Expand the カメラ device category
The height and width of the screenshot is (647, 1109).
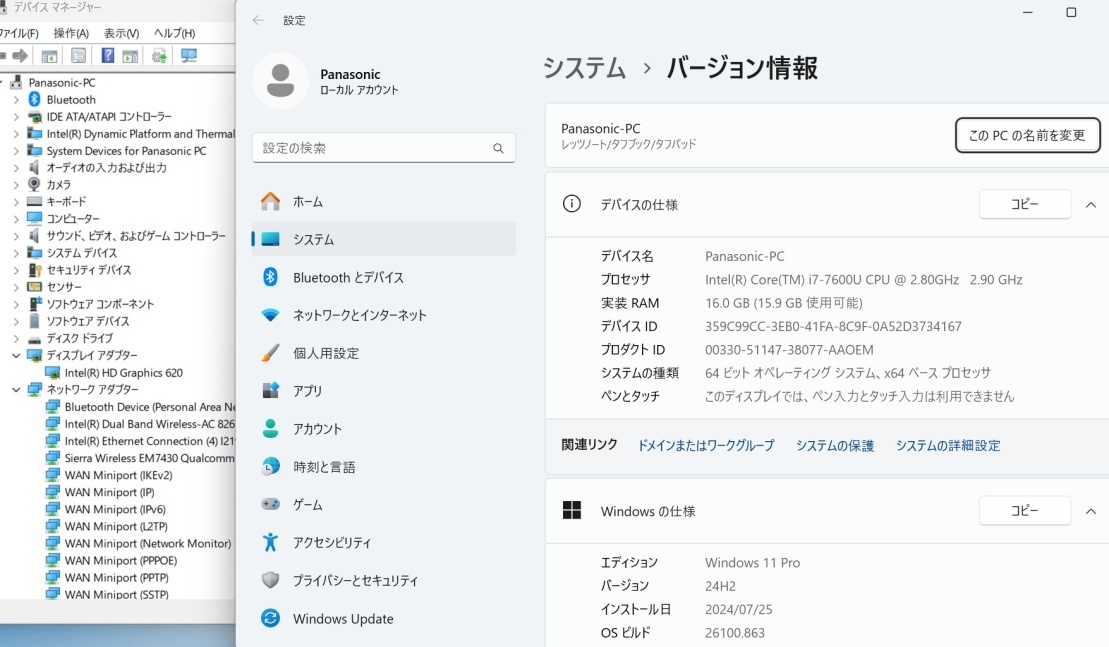[16, 185]
